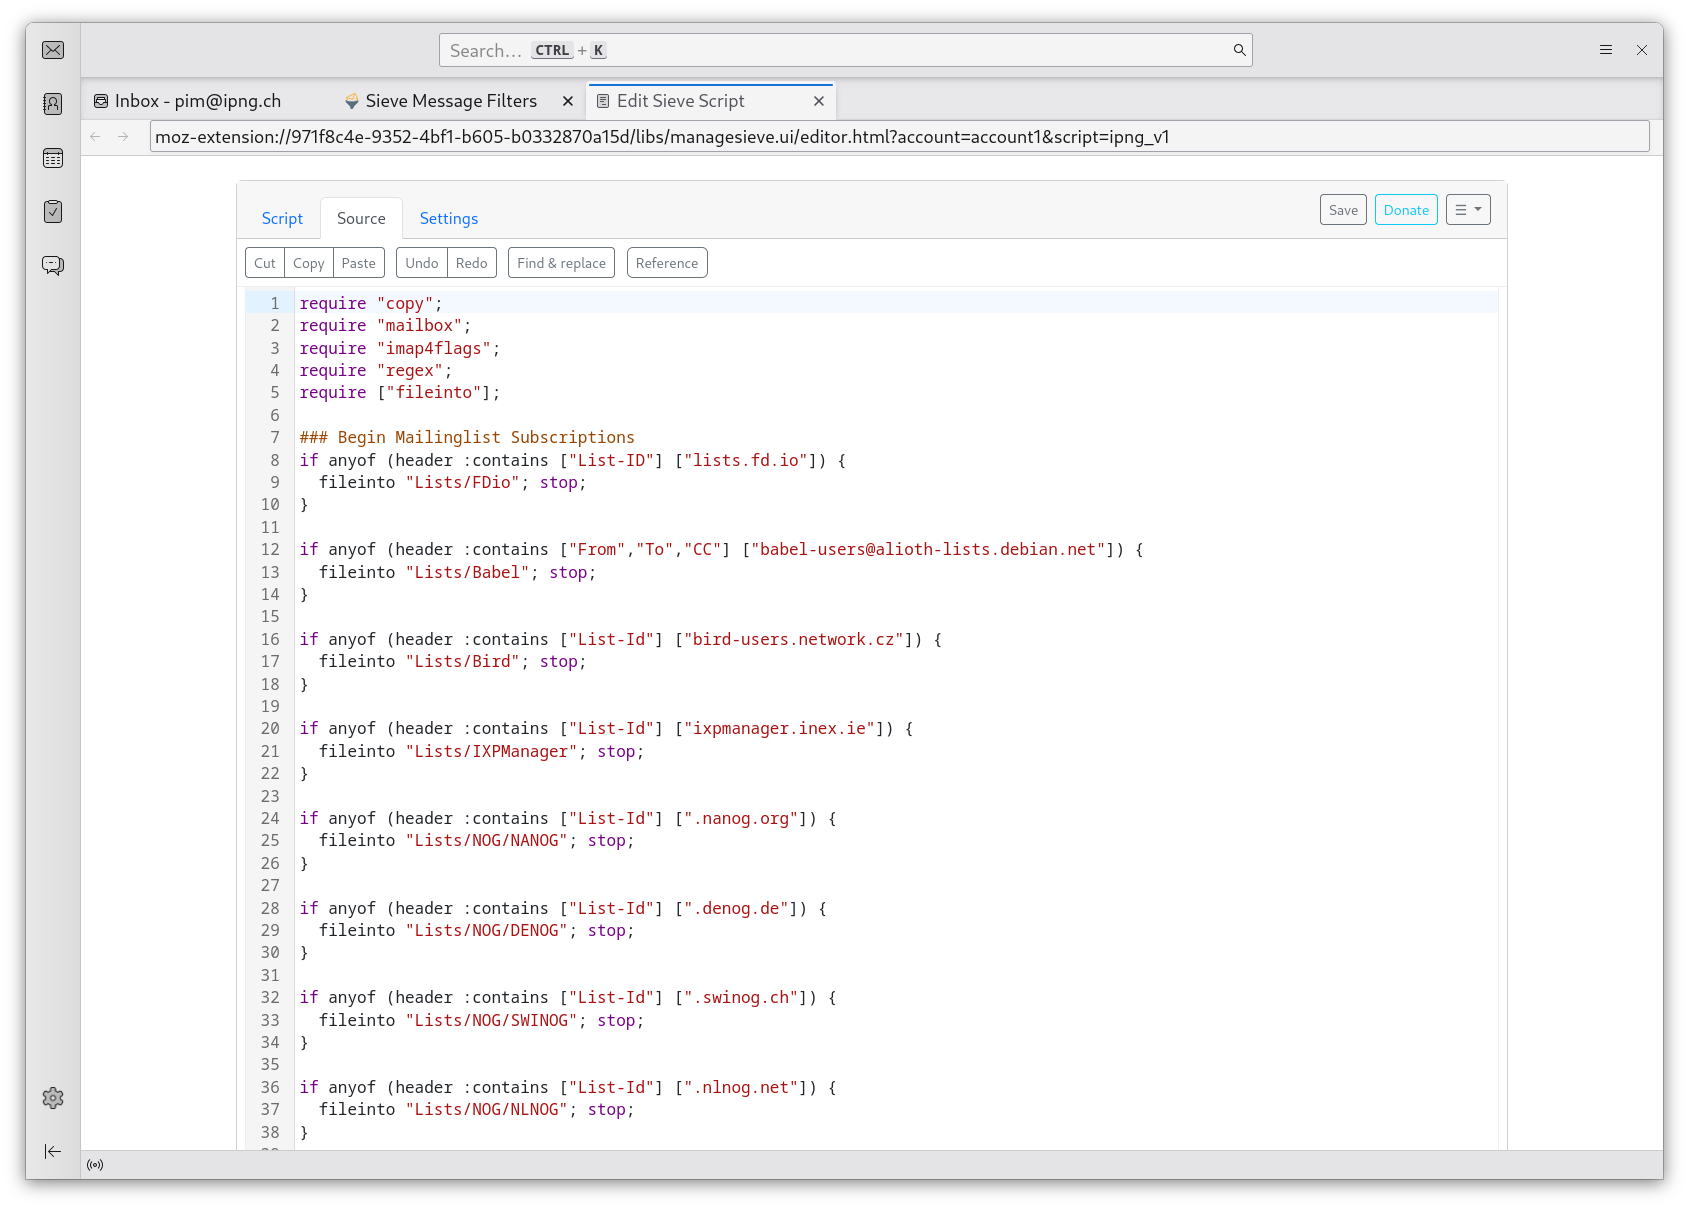1689x1208 pixels.
Task: Click the Donate button
Action: (x=1405, y=210)
